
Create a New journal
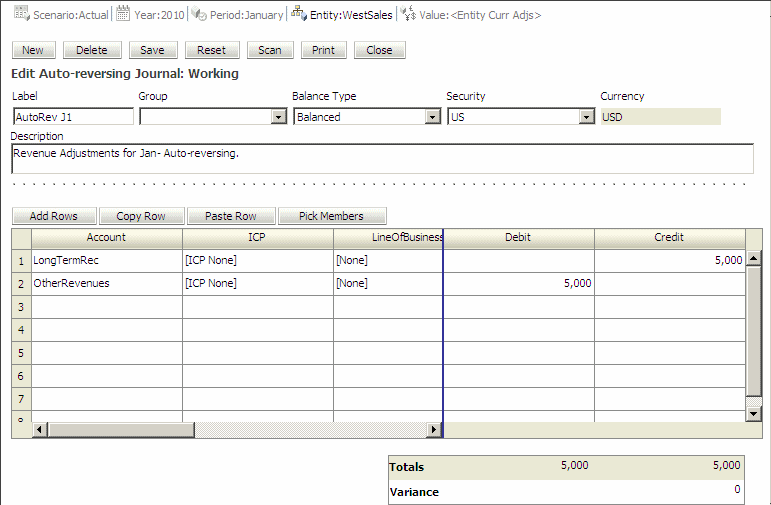coord(33,50)
